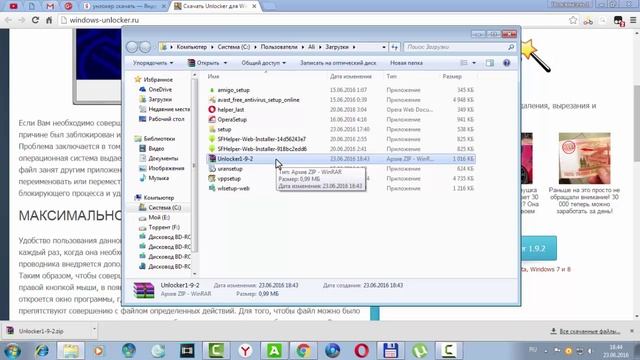
Task: Switch to the Gmail pinned tab
Action: [50, 6]
